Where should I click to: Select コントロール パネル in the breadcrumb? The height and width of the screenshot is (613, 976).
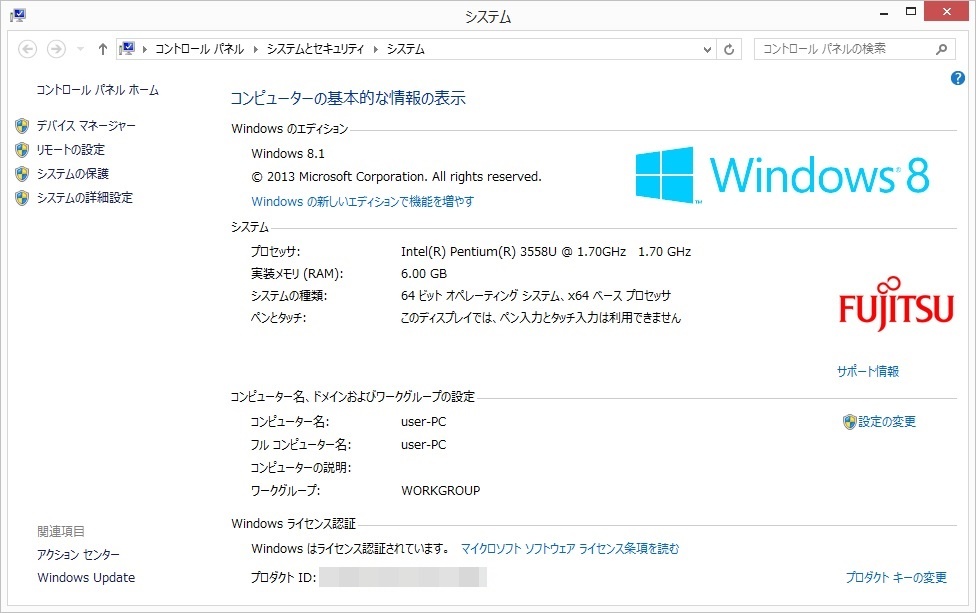[199, 49]
